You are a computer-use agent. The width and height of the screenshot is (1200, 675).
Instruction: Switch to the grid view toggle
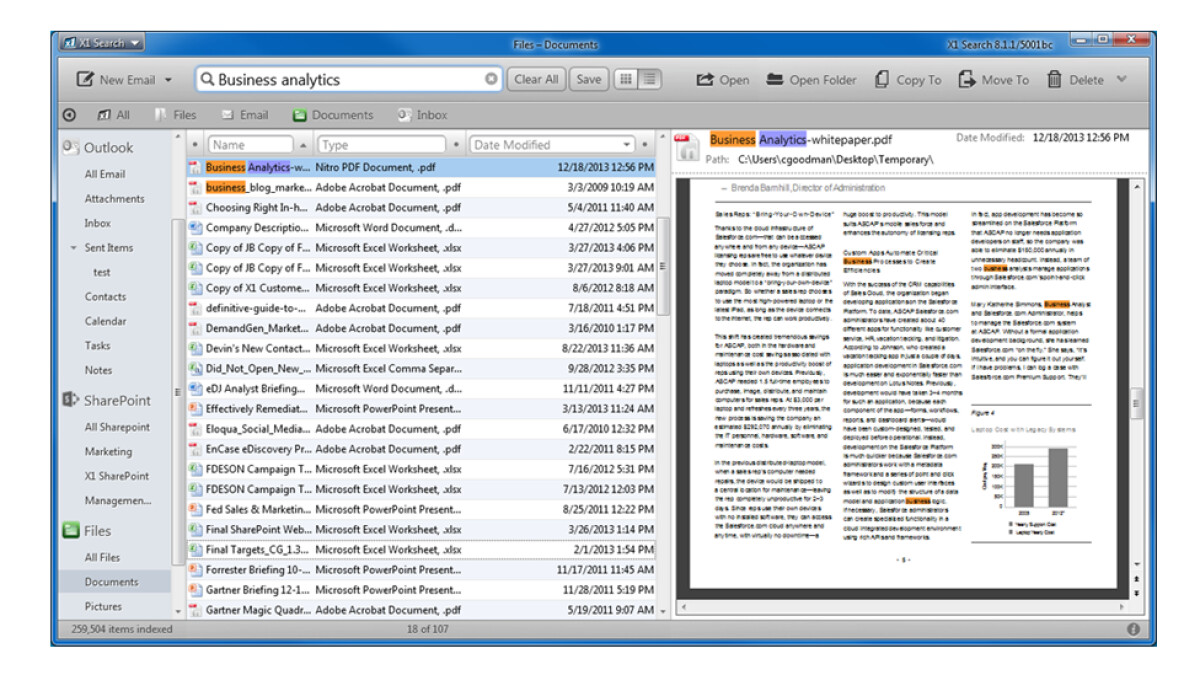tap(628, 80)
